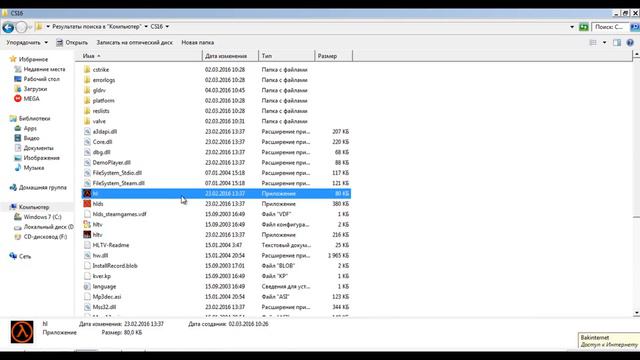The image size is (640, 360).
Task: Open the Музыка library
Action: click(29, 168)
